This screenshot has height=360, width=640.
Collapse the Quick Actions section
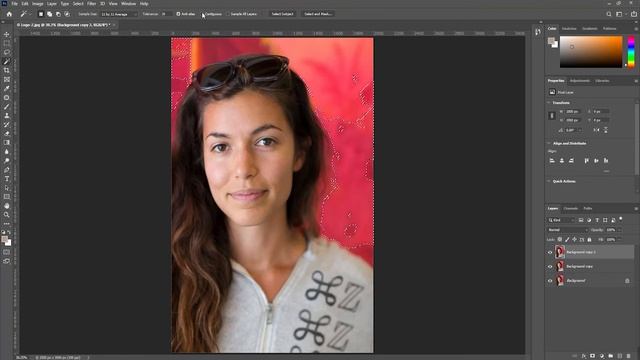(x=549, y=181)
